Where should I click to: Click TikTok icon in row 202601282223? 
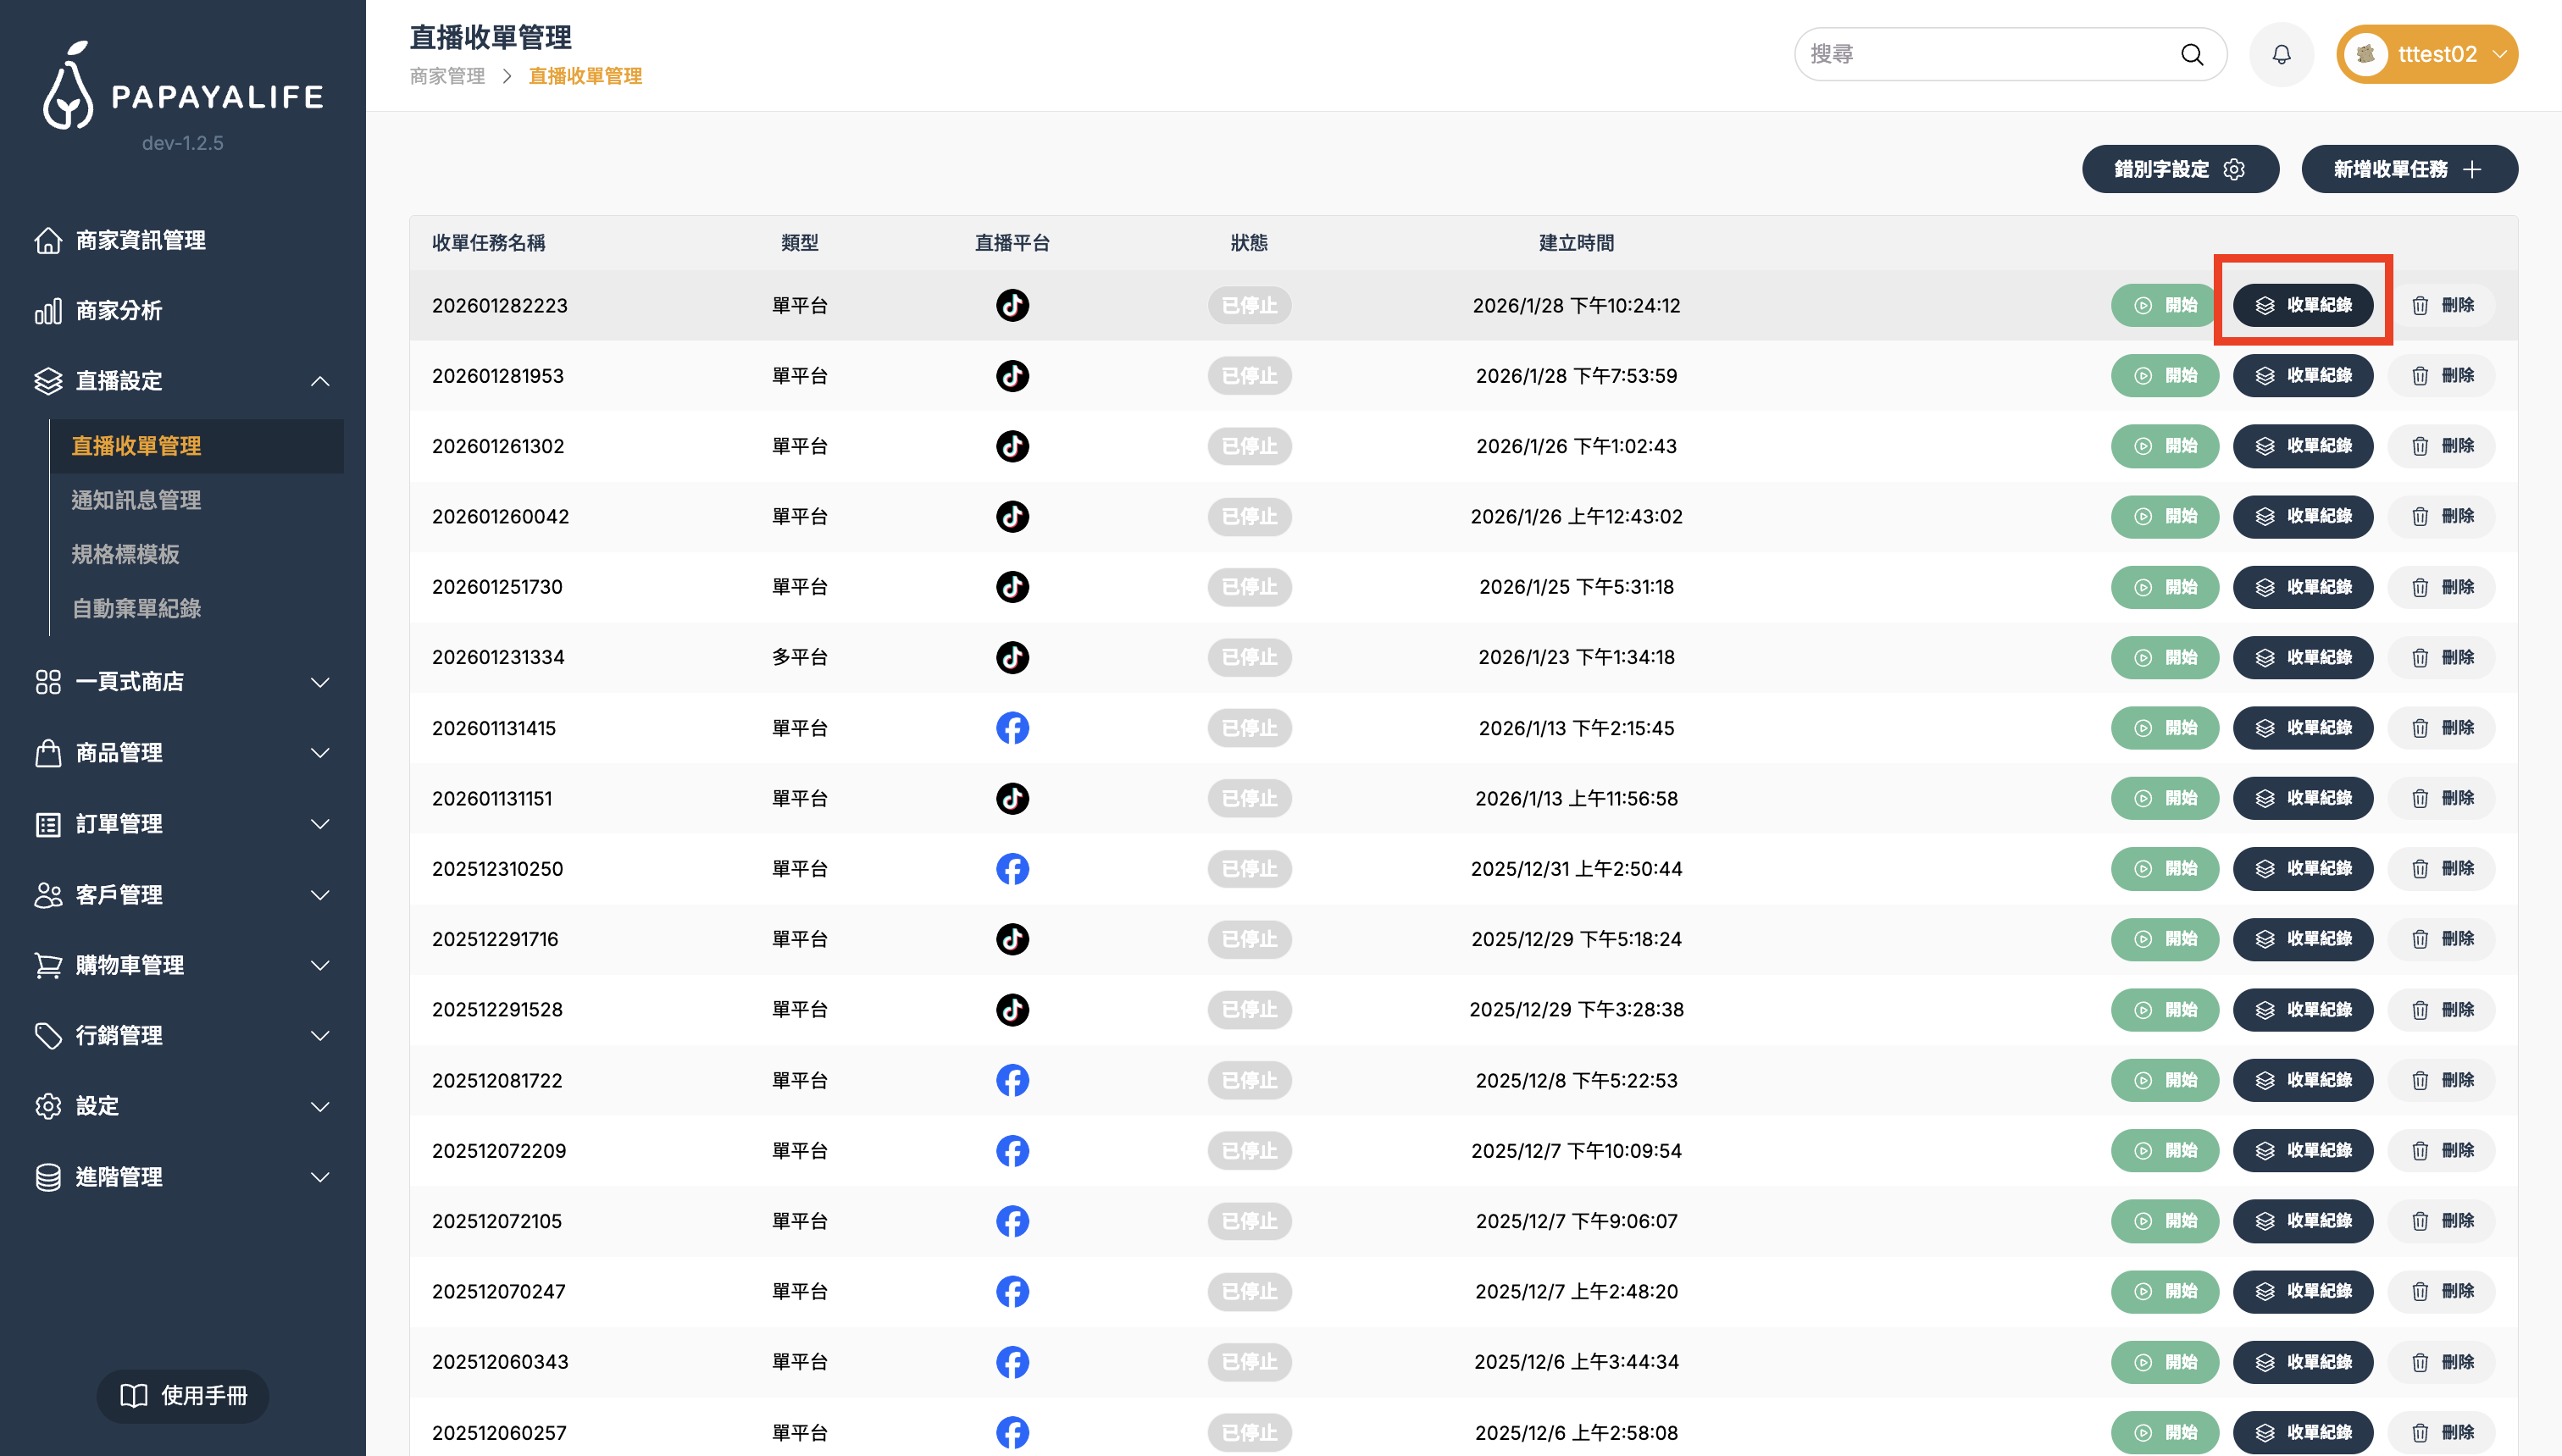tap(1012, 305)
